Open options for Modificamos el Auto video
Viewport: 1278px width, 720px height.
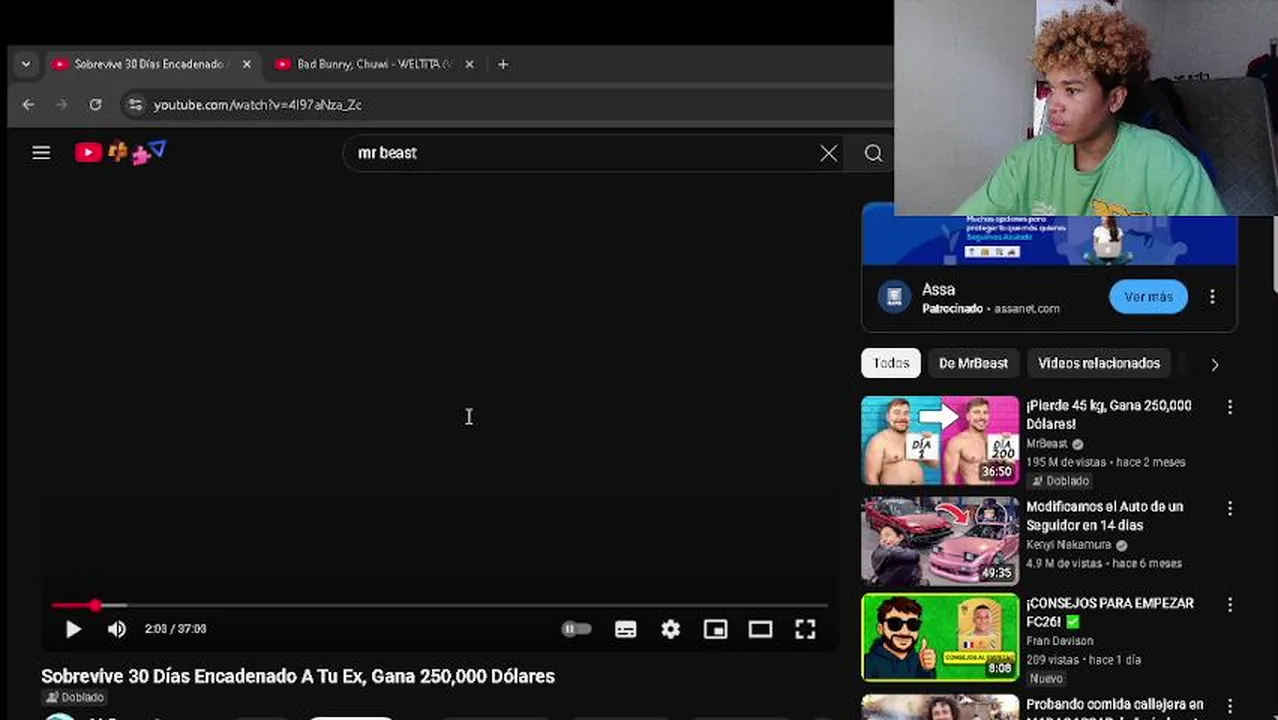coord(1230,508)
